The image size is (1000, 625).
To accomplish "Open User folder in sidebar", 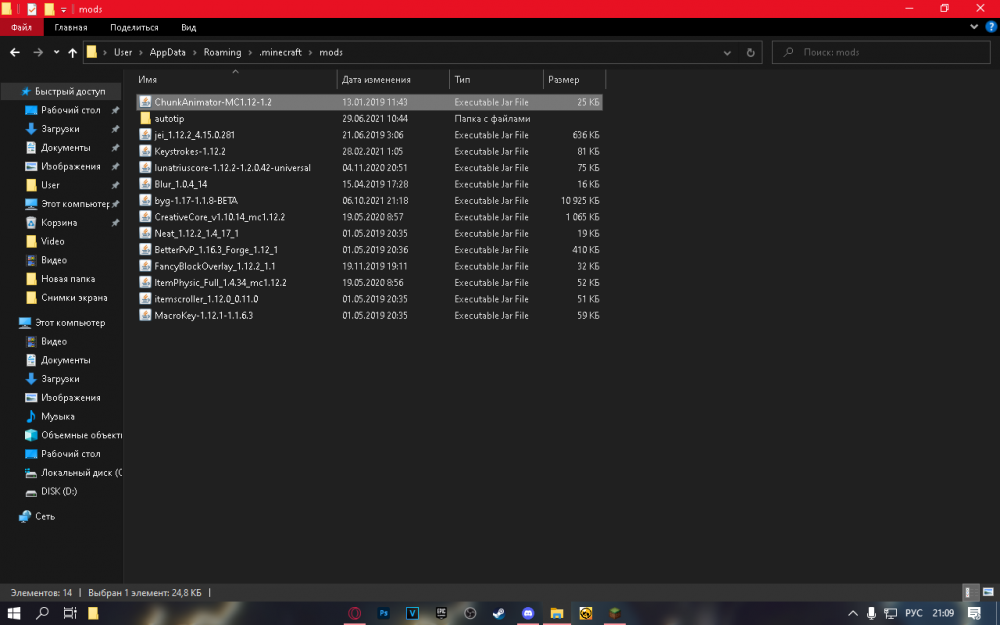I will (x=50, y=186).
